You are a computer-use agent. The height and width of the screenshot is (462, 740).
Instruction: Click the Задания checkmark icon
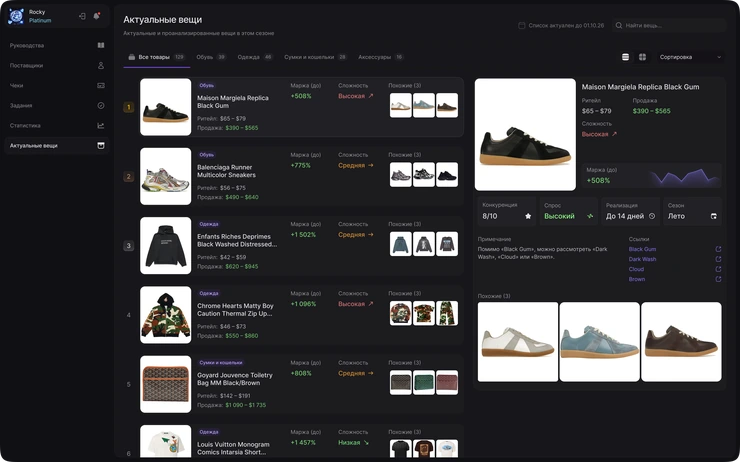[x=101, y=106]
